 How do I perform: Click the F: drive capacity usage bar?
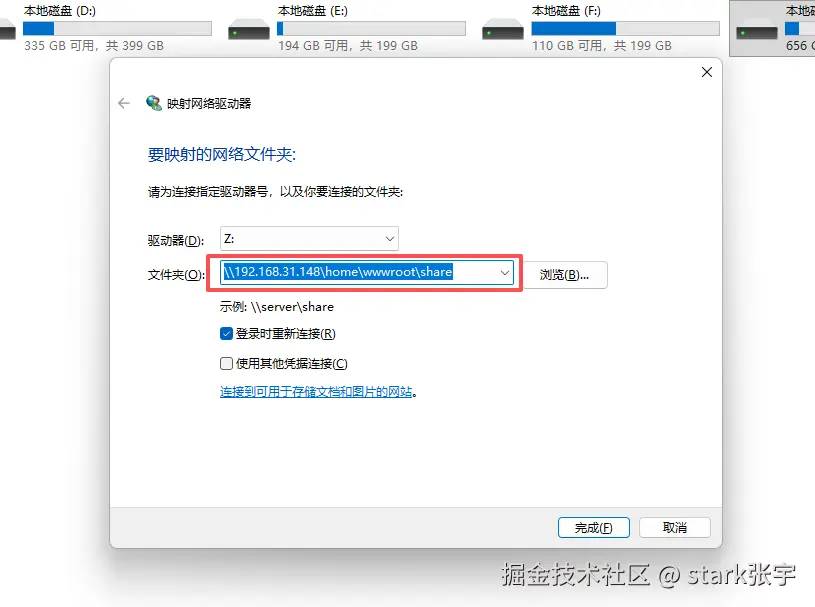[625, 28]
